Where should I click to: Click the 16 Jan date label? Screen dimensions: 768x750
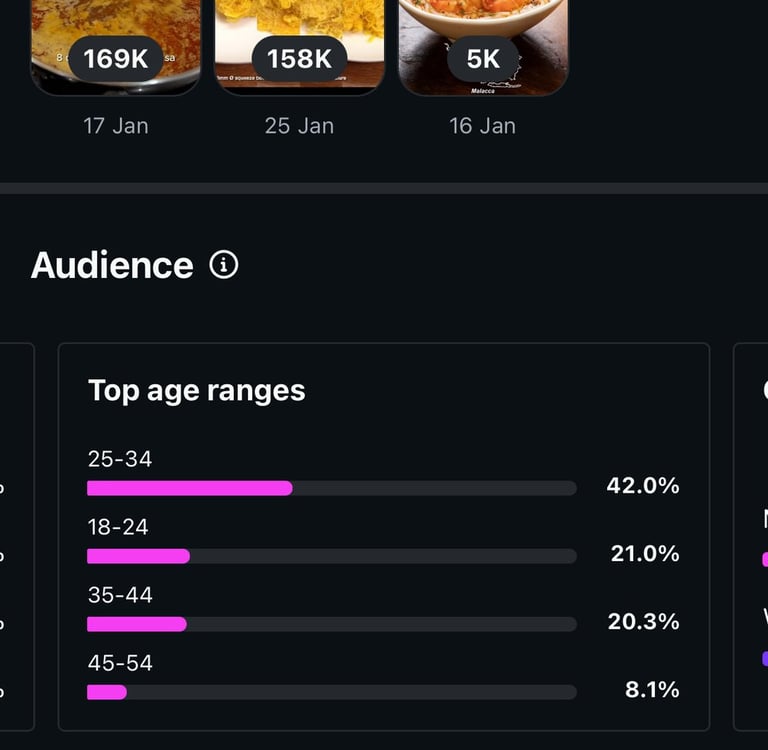483,126
